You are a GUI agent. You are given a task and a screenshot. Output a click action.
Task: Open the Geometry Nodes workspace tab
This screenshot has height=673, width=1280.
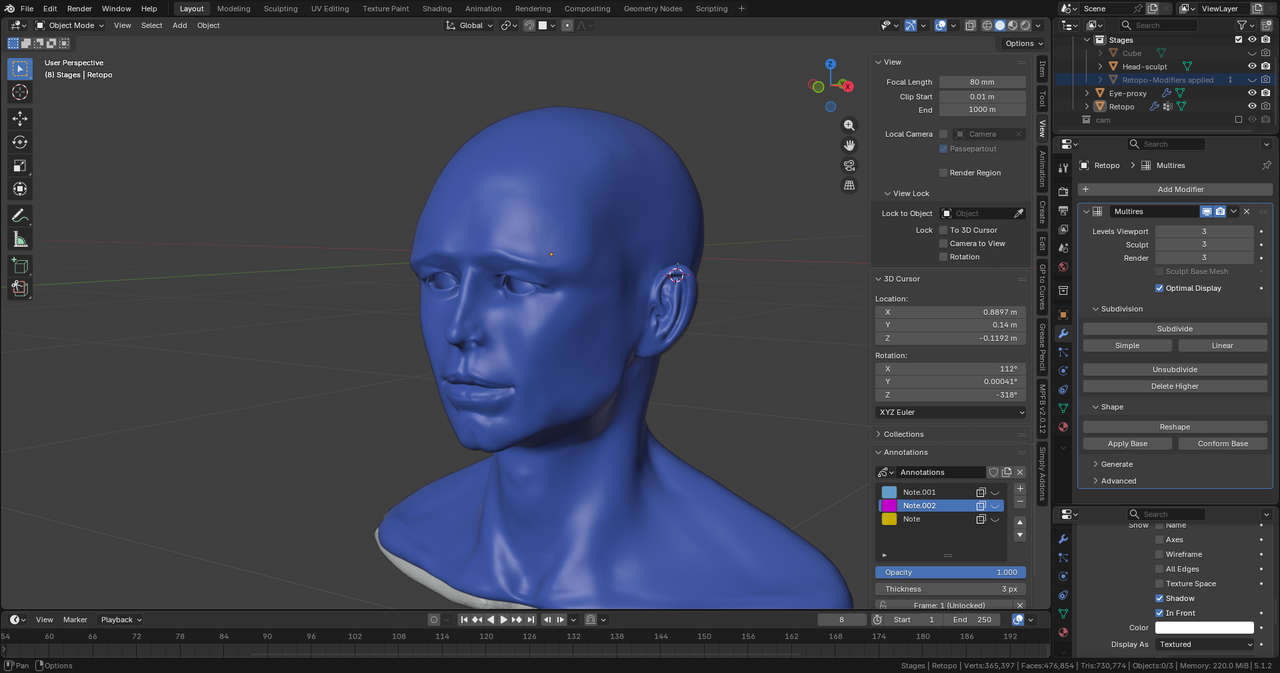pos(653,9)
